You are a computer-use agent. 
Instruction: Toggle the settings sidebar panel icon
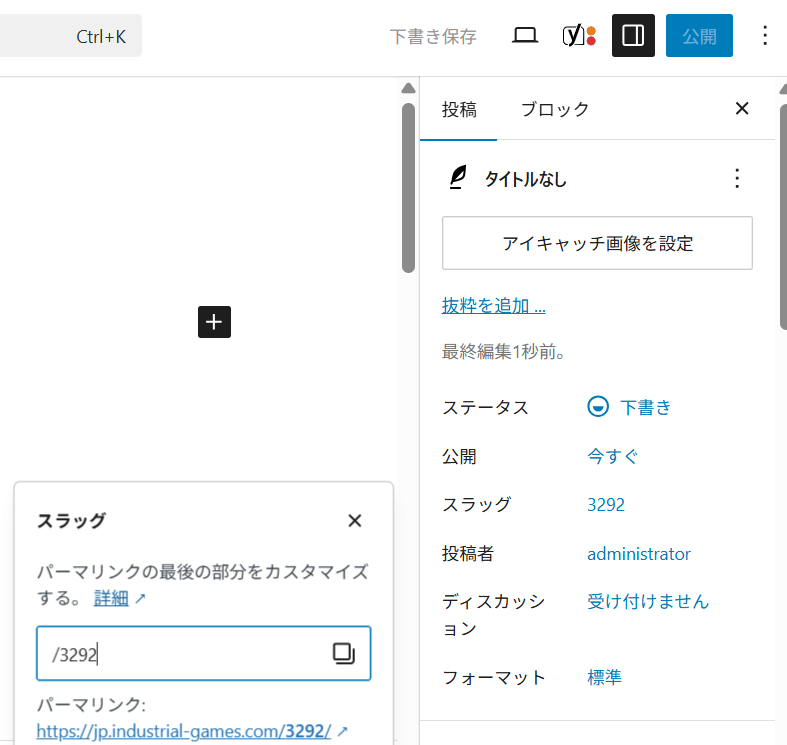633,36
